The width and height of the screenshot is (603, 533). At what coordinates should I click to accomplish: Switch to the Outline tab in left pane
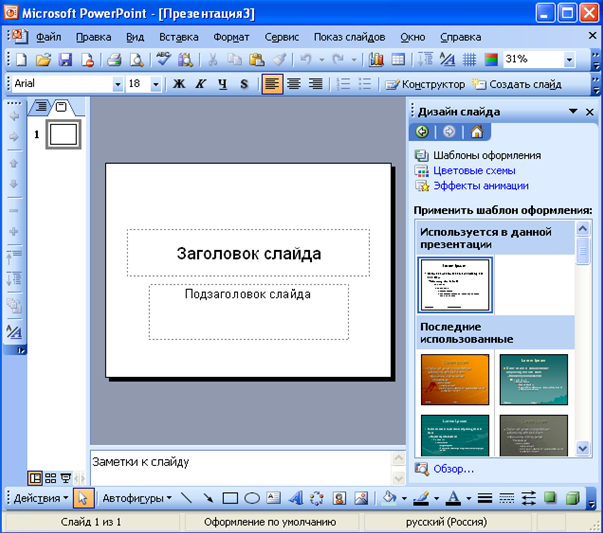coord(41,107)
